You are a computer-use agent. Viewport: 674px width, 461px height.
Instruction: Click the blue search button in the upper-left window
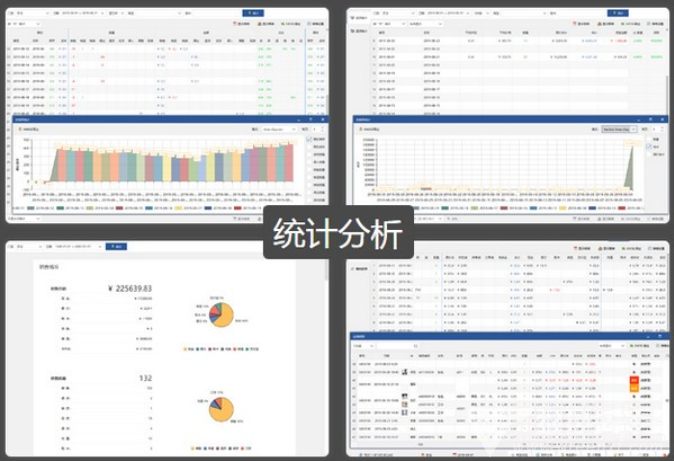point(253,13)
